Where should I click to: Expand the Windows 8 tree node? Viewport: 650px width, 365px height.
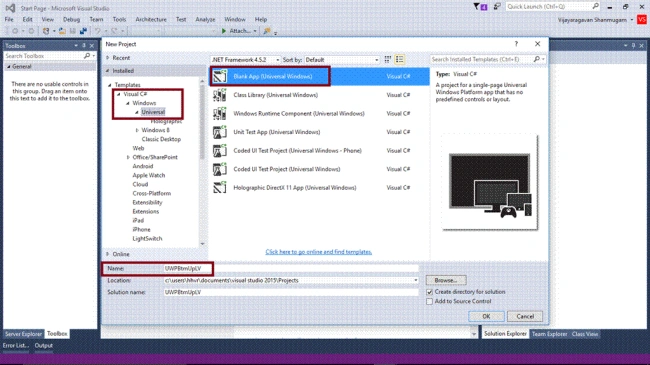point(137,130)
